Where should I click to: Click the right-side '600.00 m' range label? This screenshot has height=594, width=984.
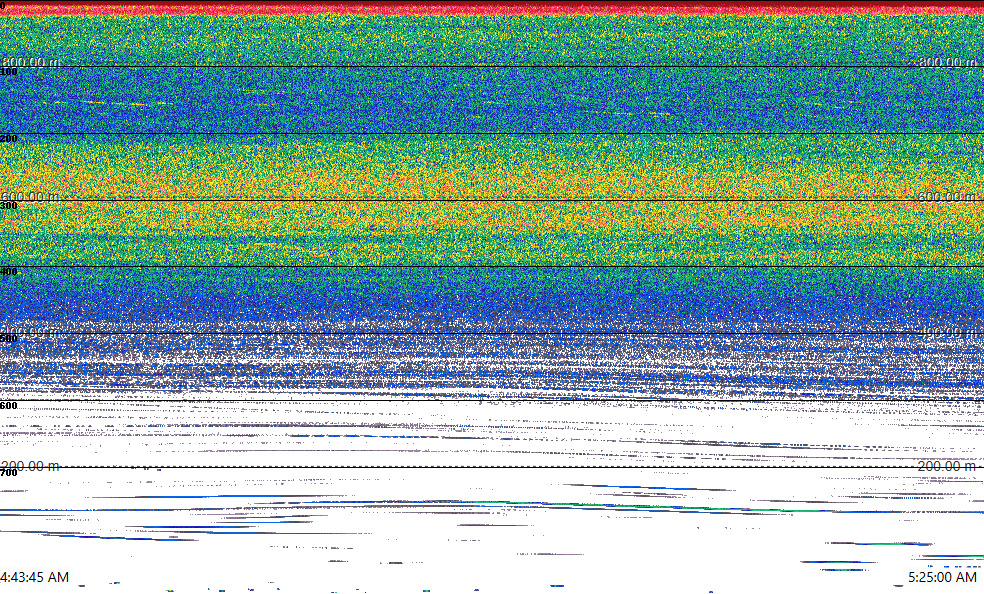pos(947,196)
